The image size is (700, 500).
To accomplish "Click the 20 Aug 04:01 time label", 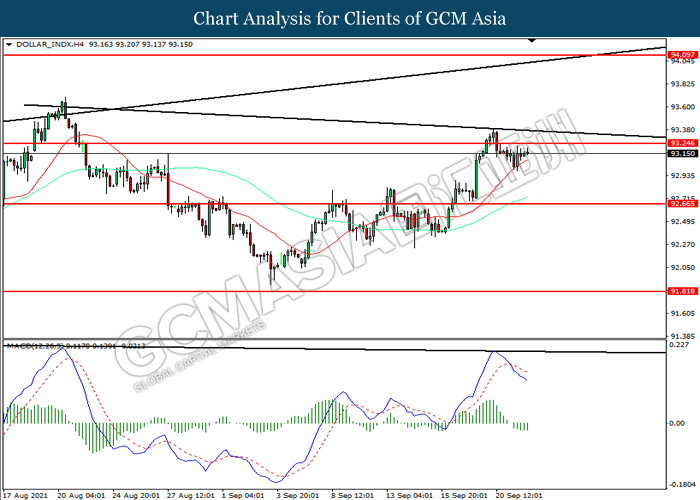I will tap(82, 496).
